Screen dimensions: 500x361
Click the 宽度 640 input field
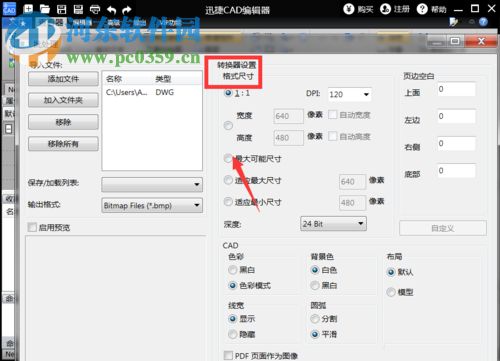tap(289, 116)
